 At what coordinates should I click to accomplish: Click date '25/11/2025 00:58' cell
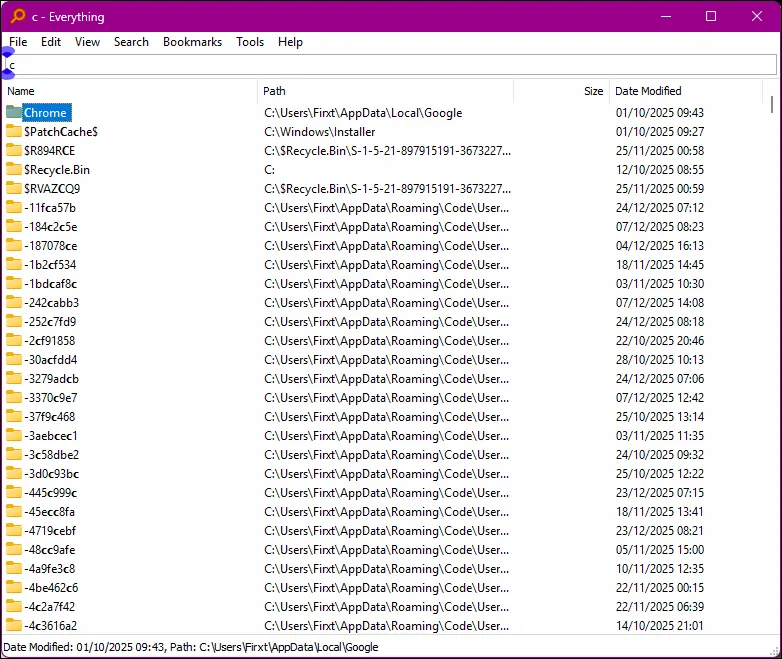(660, 151)
